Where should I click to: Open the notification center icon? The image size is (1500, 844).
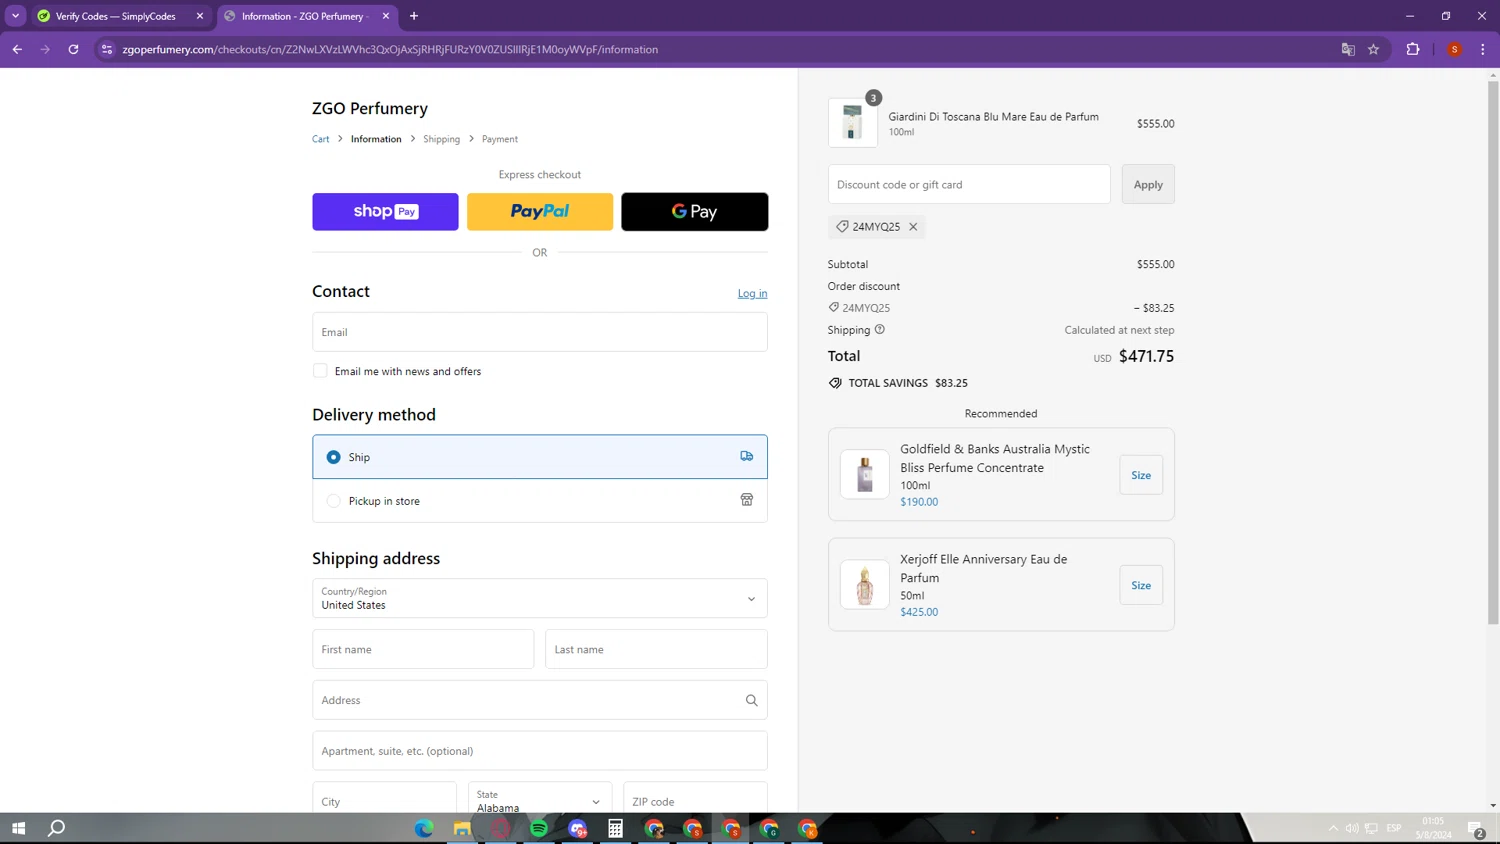(x=1476, y=828)
